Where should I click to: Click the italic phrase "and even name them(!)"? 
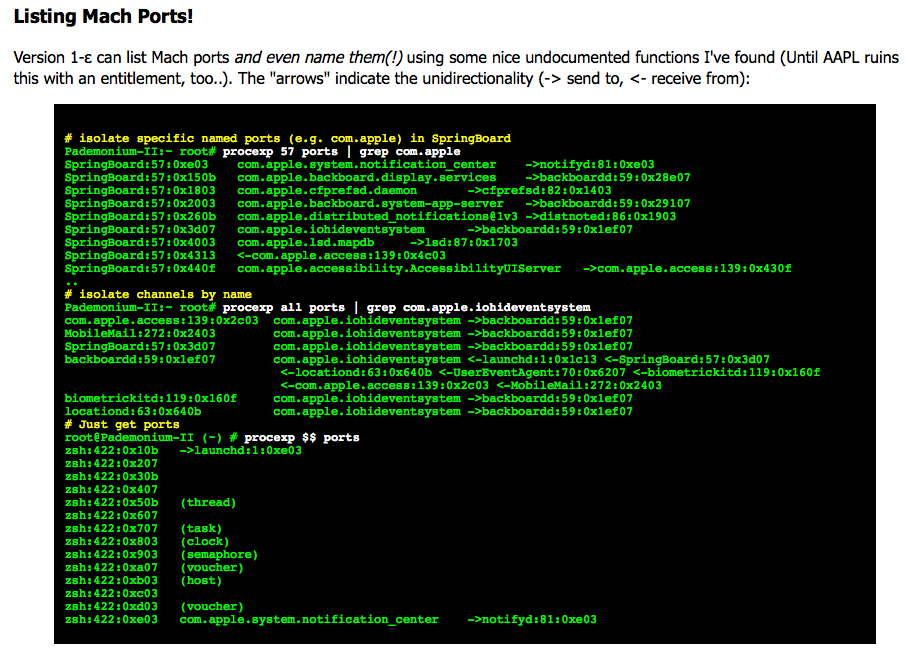click(x=318, y=58)
